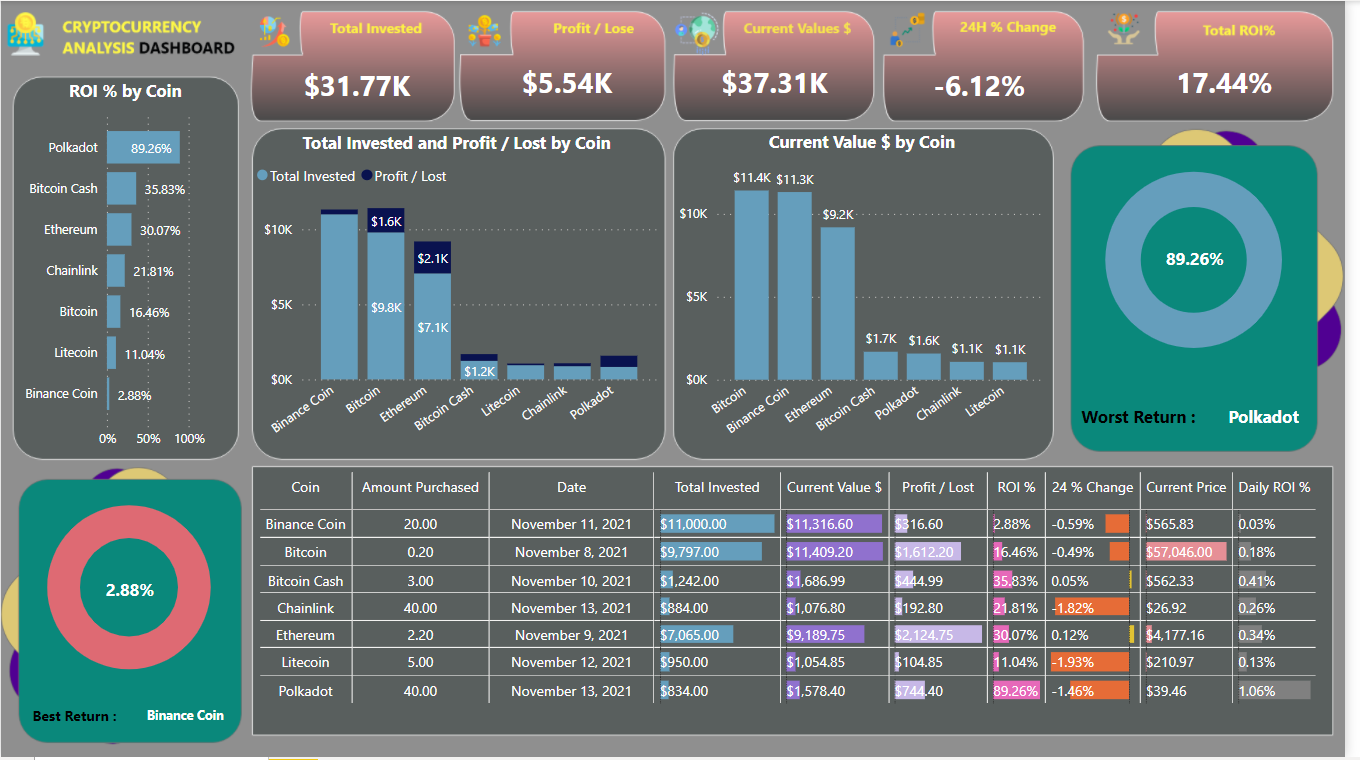The image size is (1360, 760).
Task: Click the growth icon beside 24H % Change
Action: click(x=907, y=31)
